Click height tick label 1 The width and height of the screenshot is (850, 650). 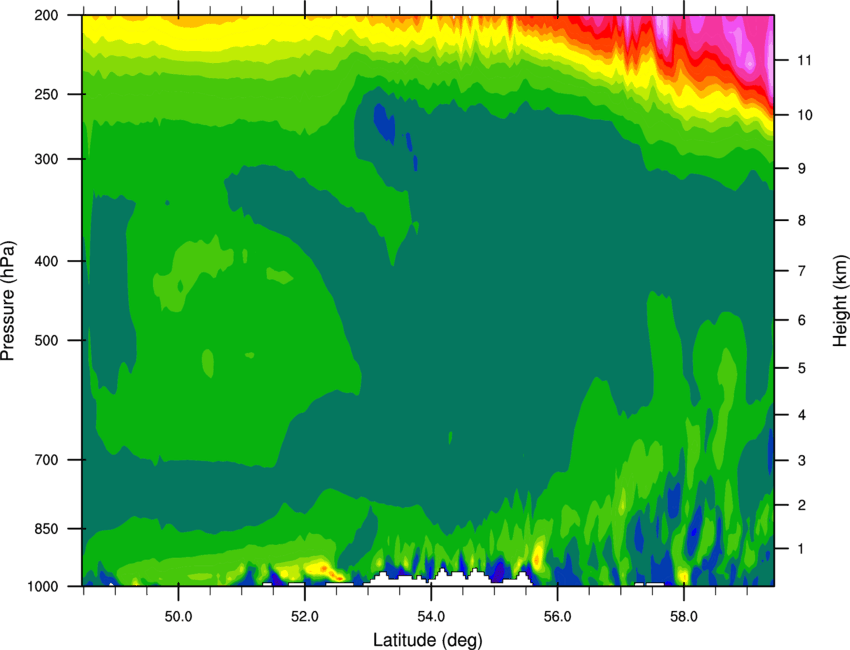(x=801, y=549)
